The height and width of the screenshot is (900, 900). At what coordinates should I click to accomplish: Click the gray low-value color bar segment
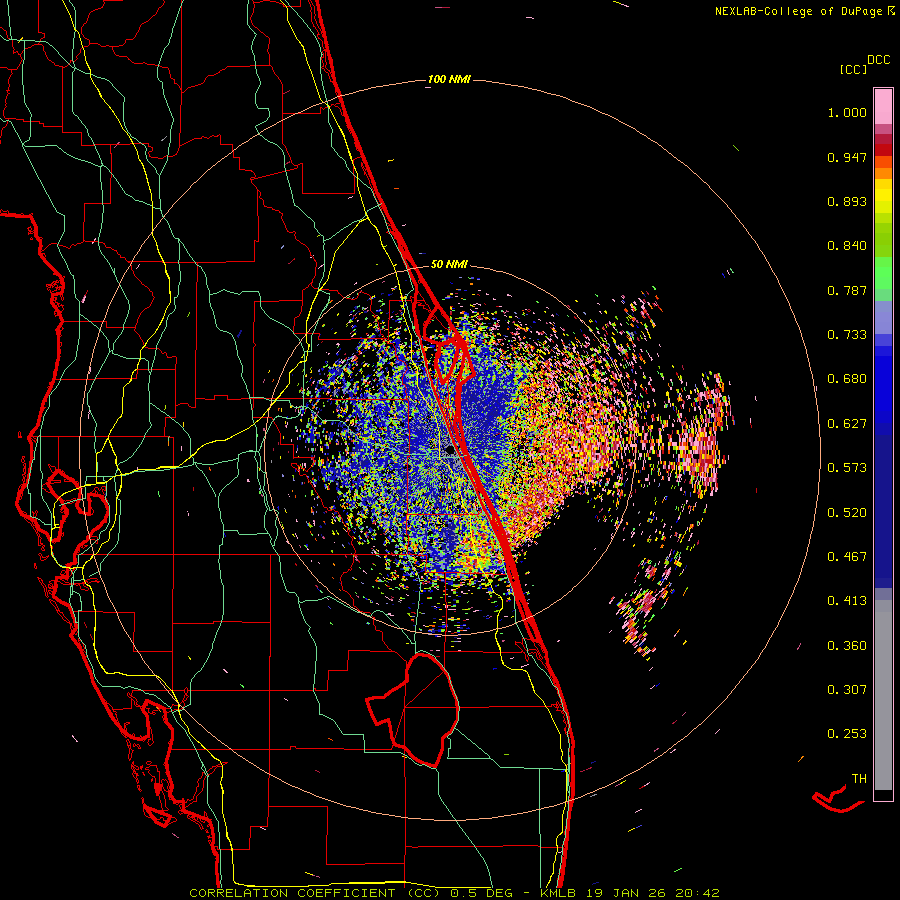point(883,695)
